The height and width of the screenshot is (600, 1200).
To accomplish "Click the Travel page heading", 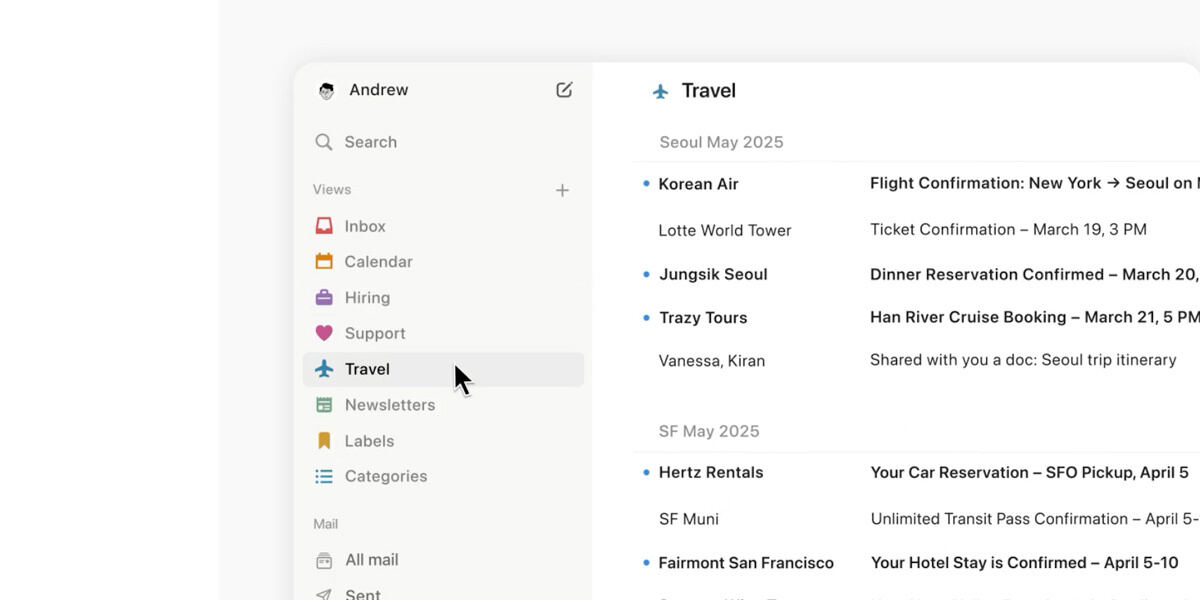I will 709,91.
